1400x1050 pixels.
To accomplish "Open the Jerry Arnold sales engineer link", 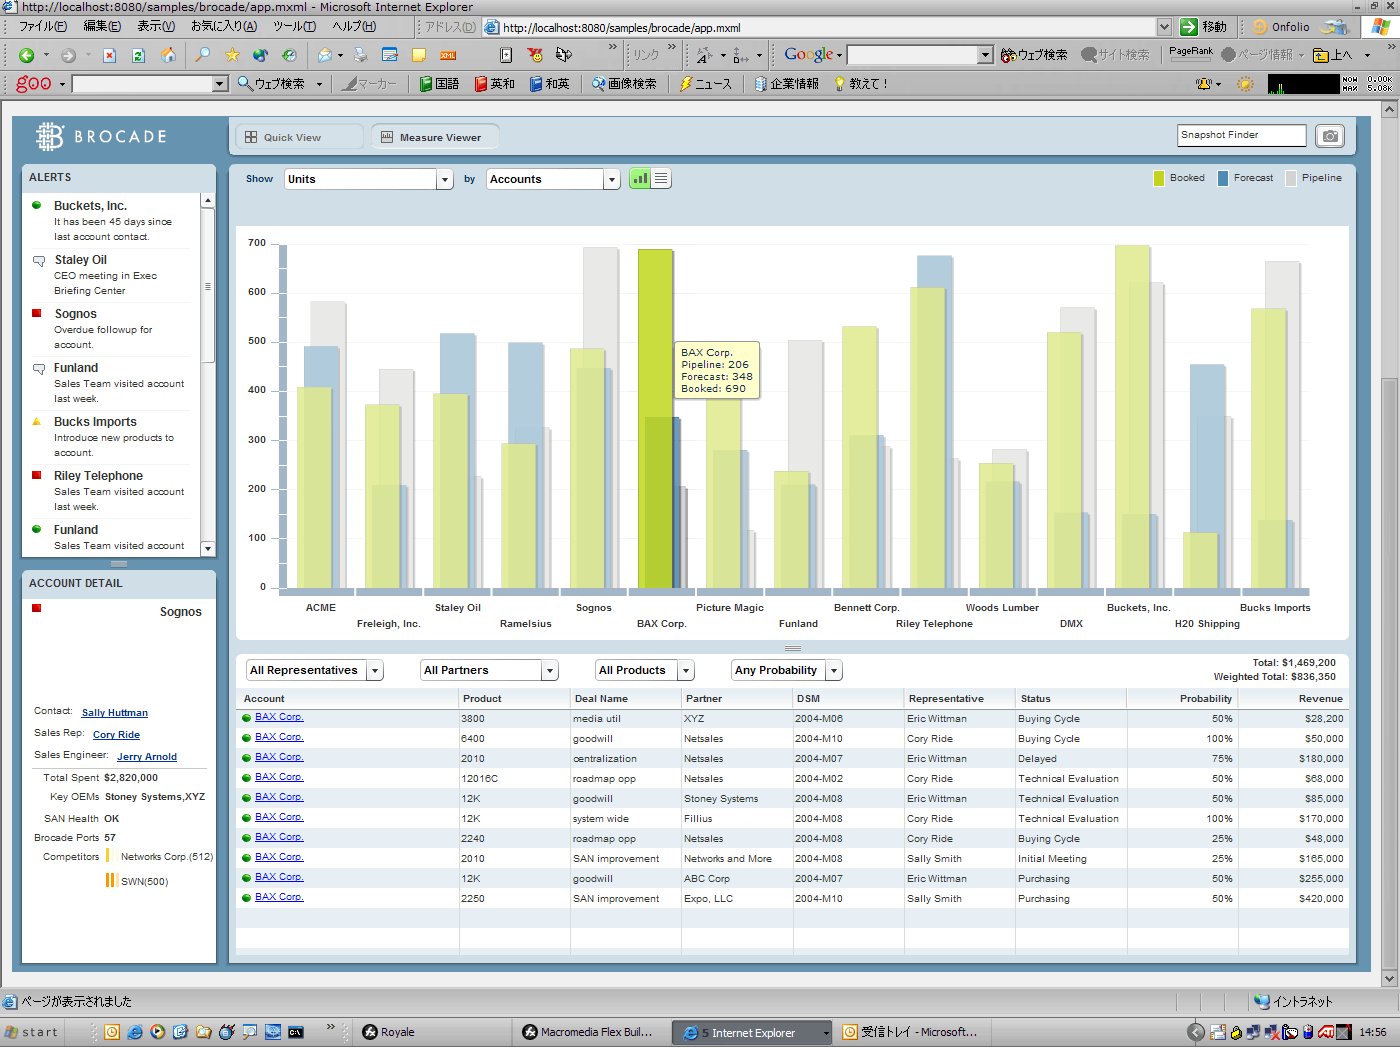I will [x=147, y=757].
